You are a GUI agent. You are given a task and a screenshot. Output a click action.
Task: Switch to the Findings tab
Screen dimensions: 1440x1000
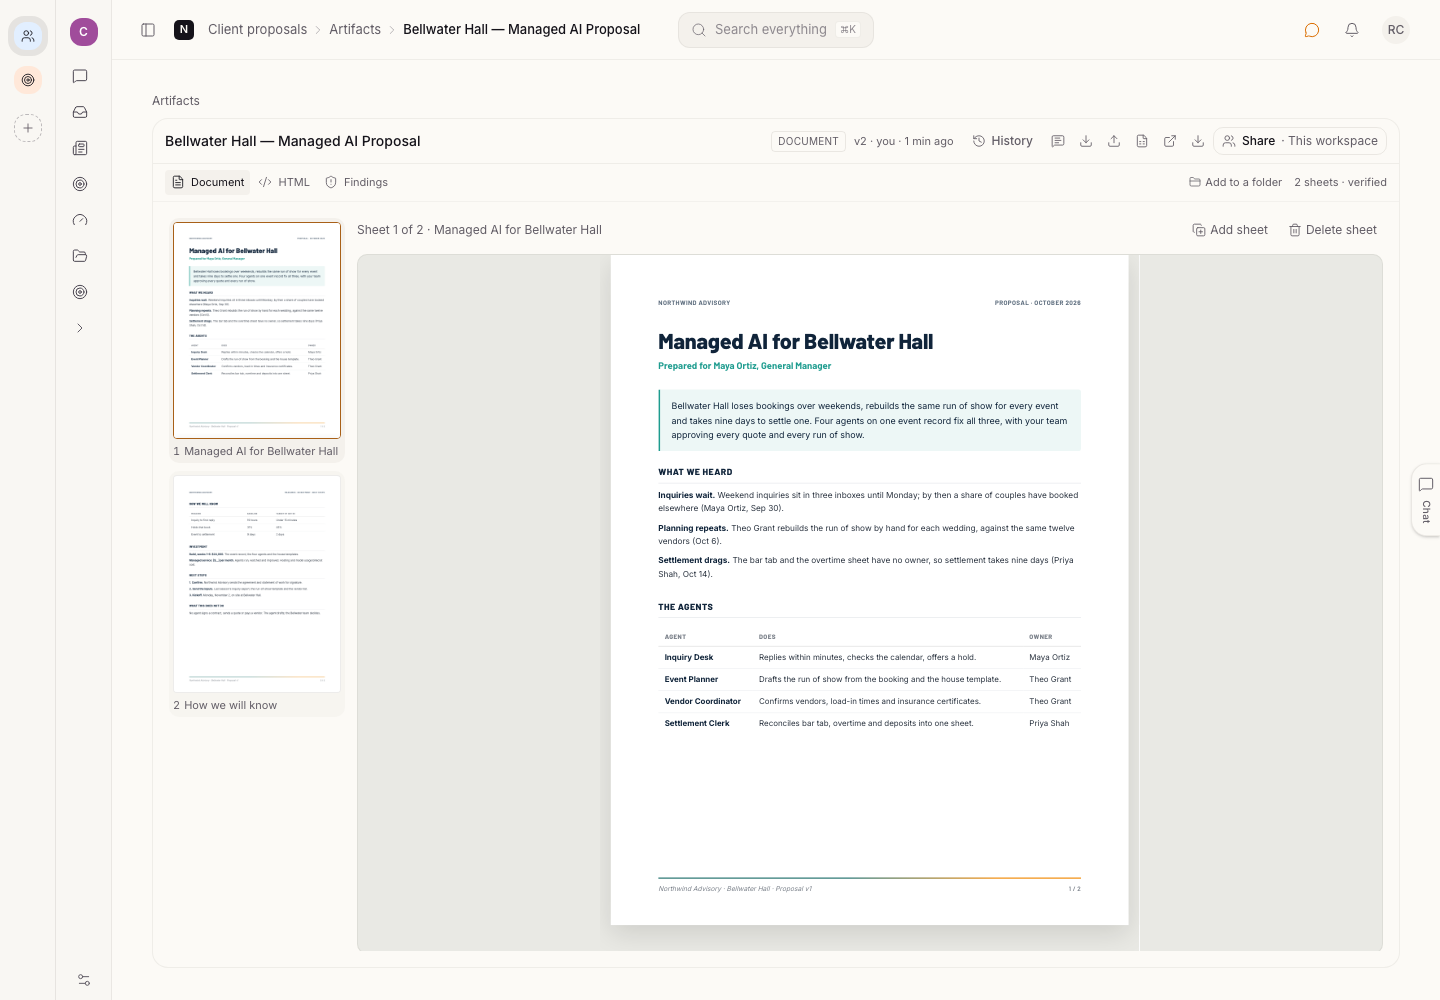(357, 182)
